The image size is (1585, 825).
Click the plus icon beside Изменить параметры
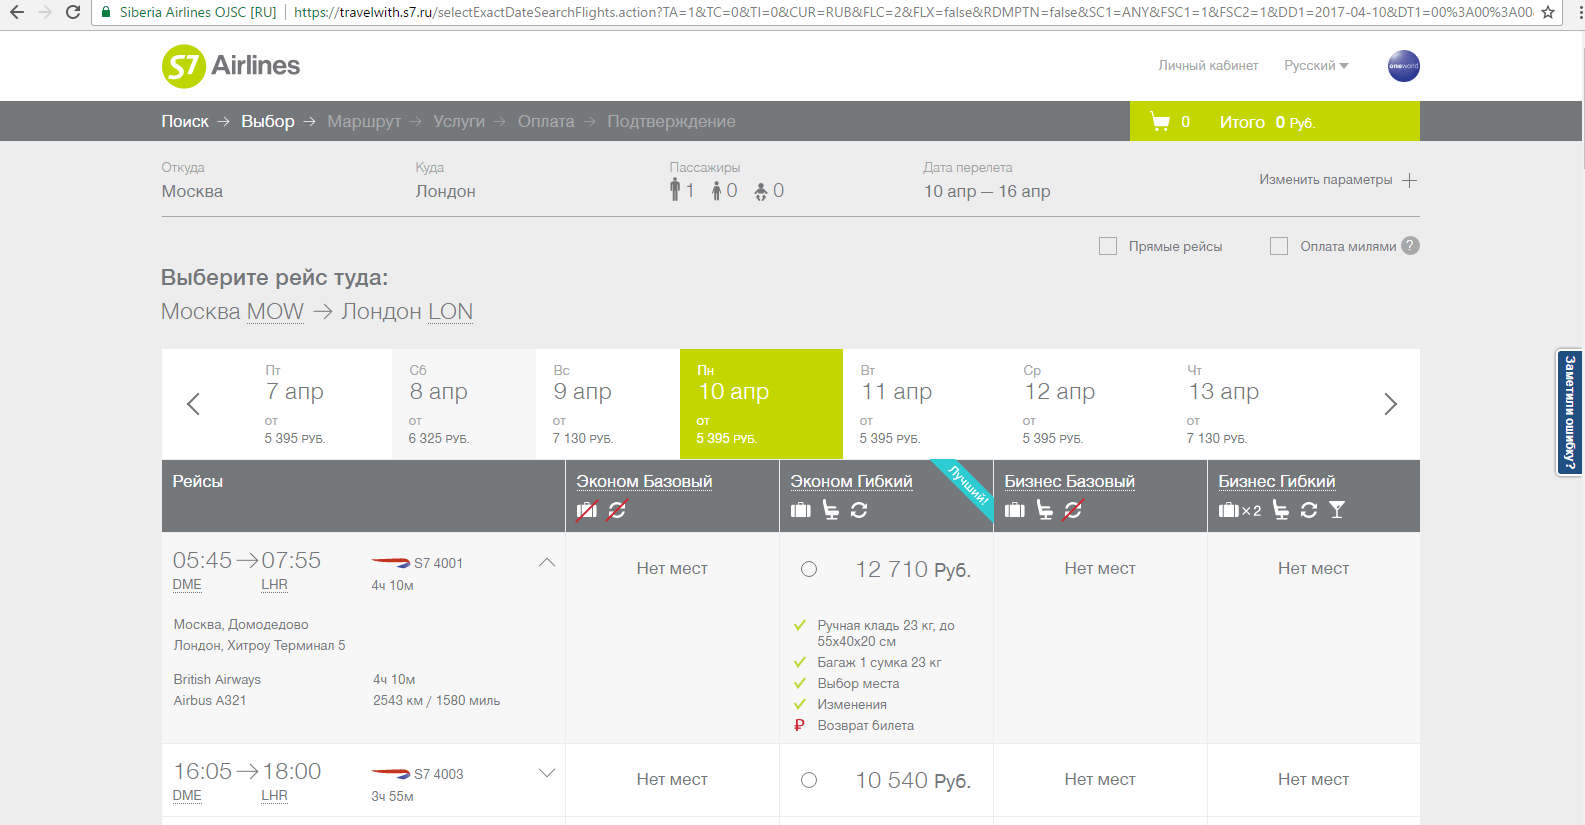(x=1410, y=180)
